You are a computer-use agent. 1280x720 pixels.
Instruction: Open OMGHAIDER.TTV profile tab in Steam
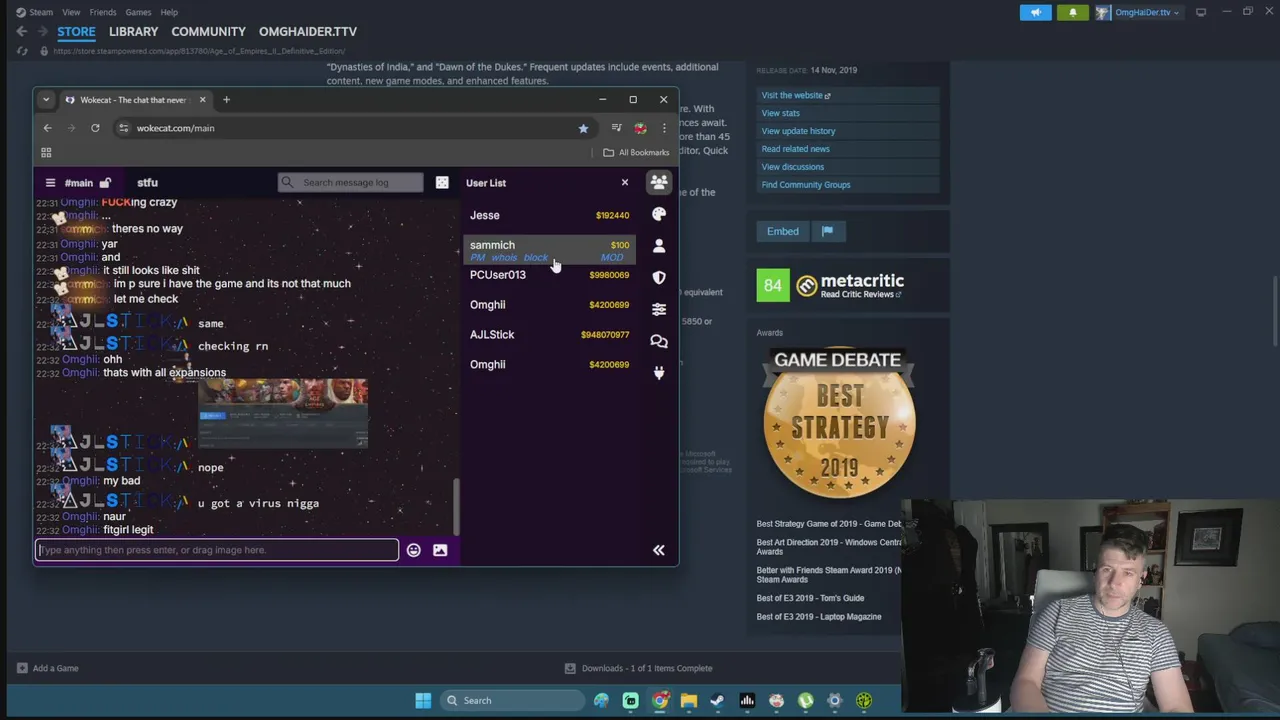tap(308, 32)
